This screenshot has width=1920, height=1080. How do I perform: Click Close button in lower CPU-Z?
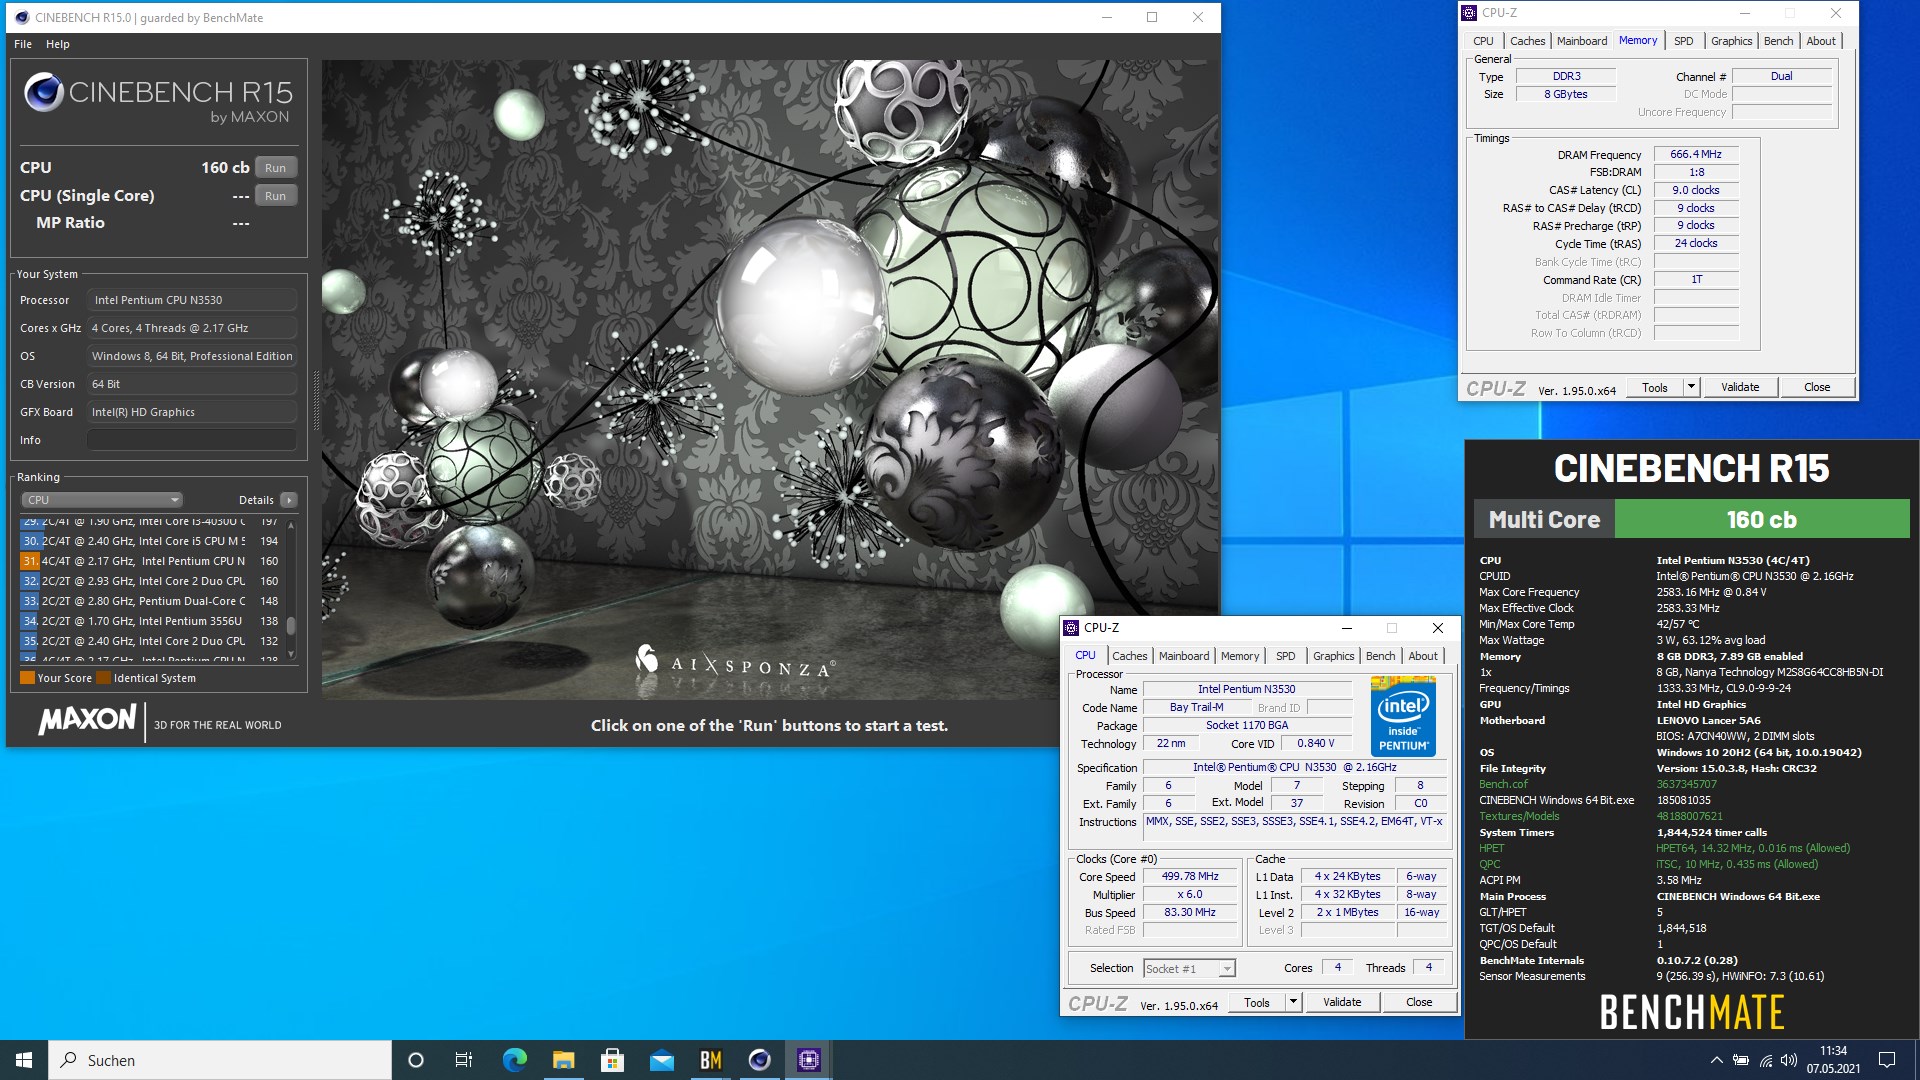(1419, 1003)
